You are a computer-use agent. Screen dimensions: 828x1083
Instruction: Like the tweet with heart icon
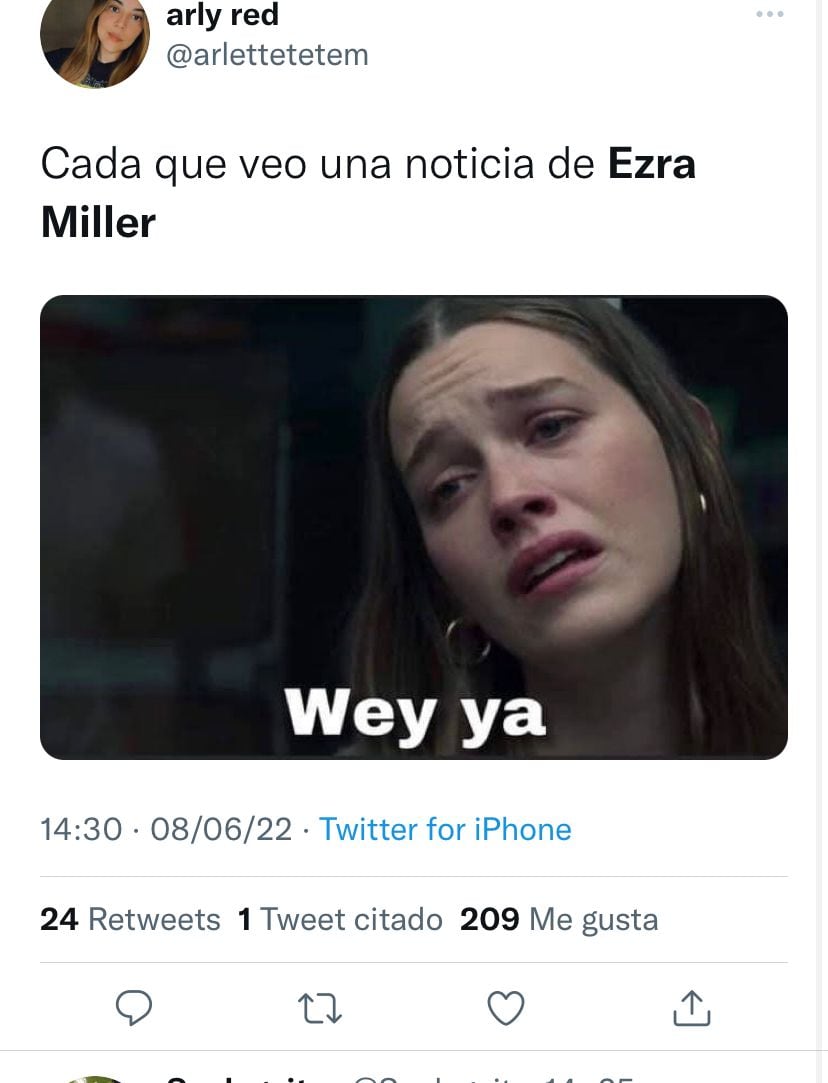click(506, 1008)
